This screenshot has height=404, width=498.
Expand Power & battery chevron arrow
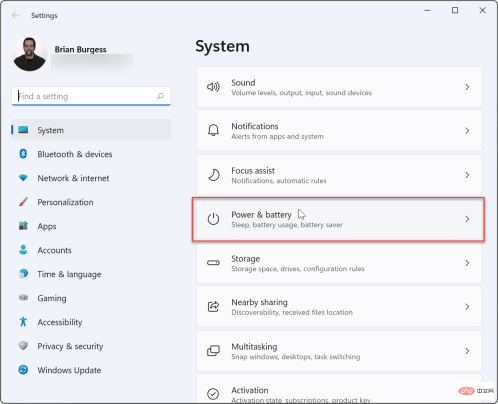pos(467,219)
